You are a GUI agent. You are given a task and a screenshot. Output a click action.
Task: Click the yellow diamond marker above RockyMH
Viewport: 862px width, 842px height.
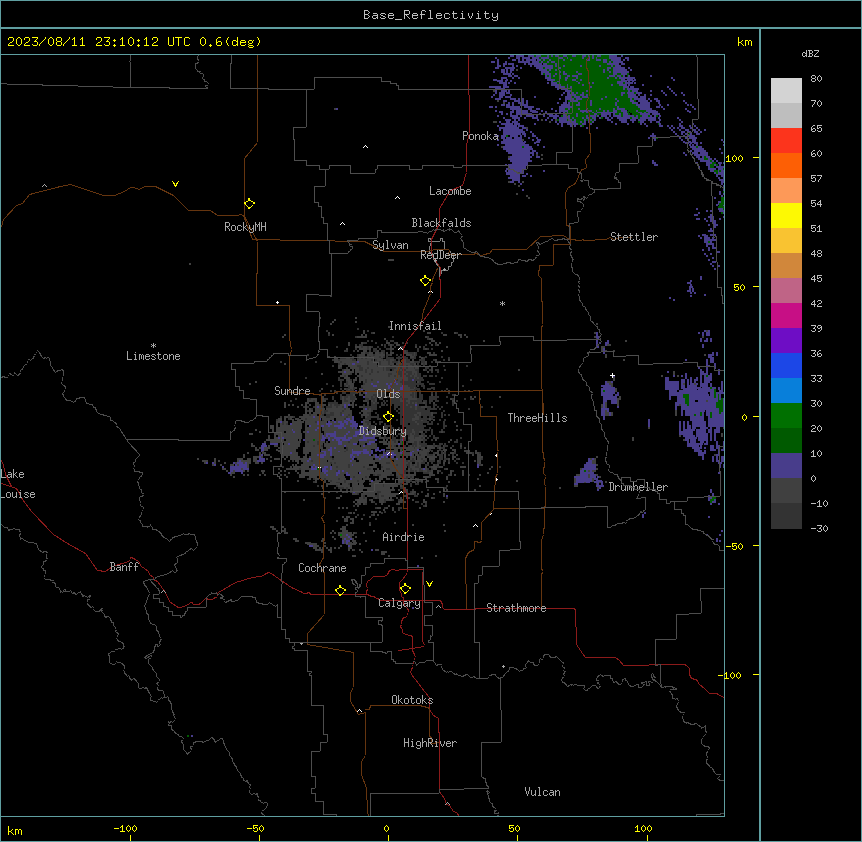click(x=250, y=203)
